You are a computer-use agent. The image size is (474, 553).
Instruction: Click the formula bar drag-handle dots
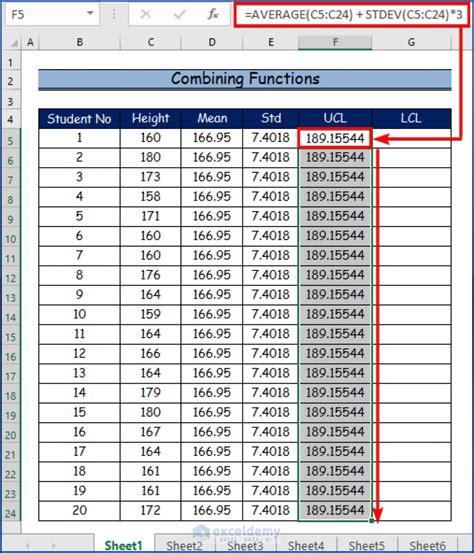[x=114, y=14]
